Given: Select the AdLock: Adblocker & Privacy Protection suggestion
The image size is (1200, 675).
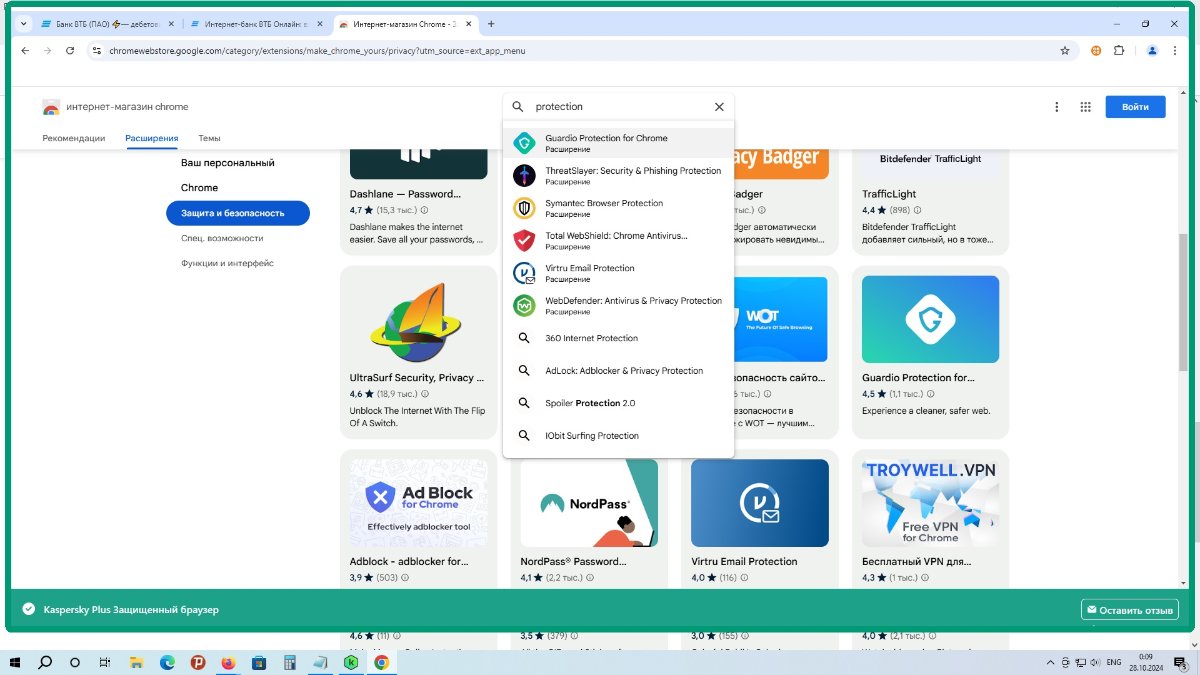Looking at the screenshot, I should point(618,371).
